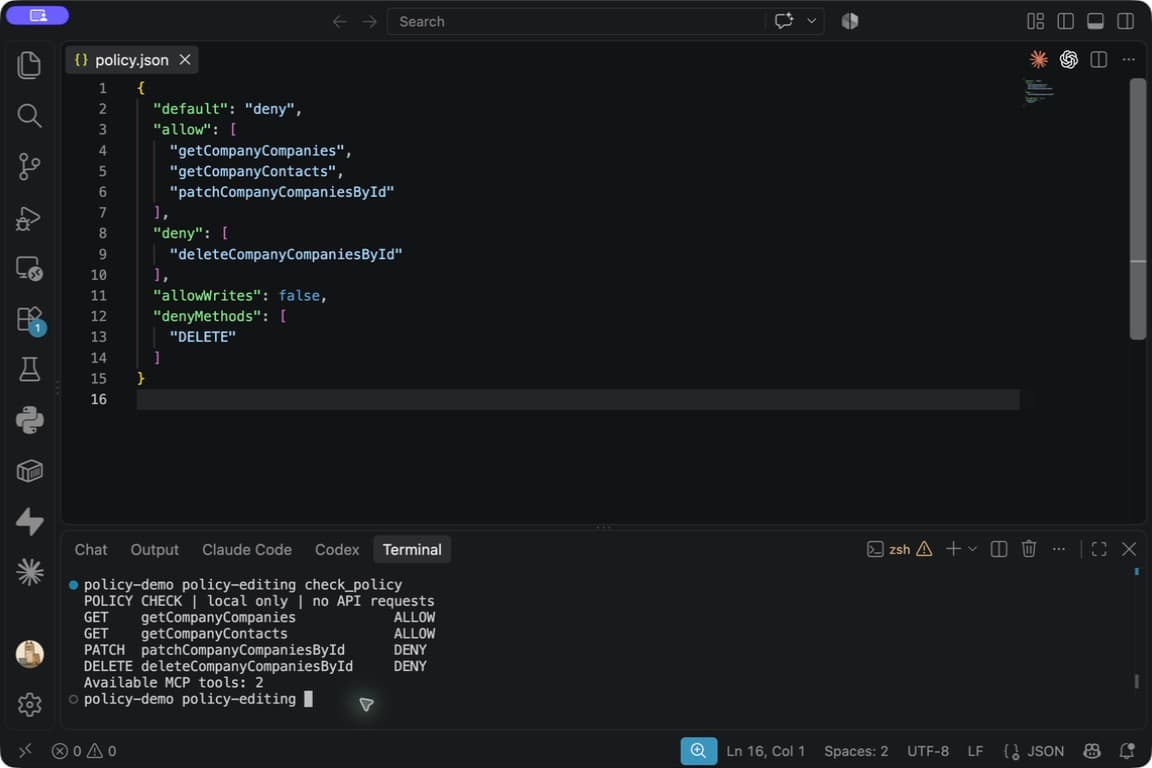Kill terminal with the trash icon

tap(1029, 549)
